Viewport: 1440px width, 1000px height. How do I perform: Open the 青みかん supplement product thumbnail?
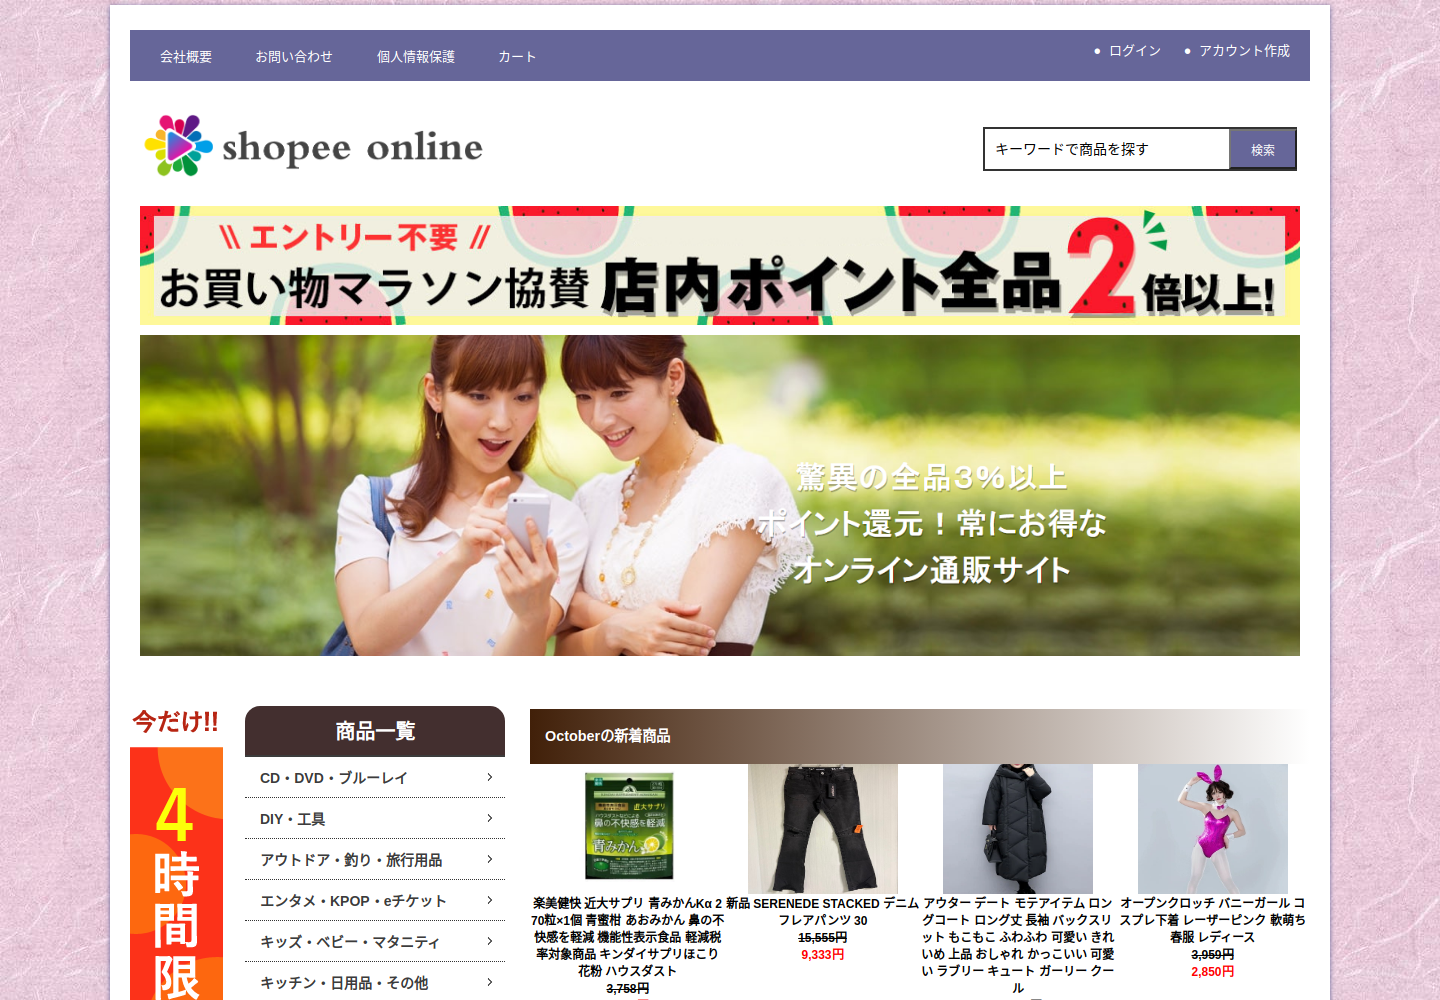pyautogui.click(x=628, y=827)
